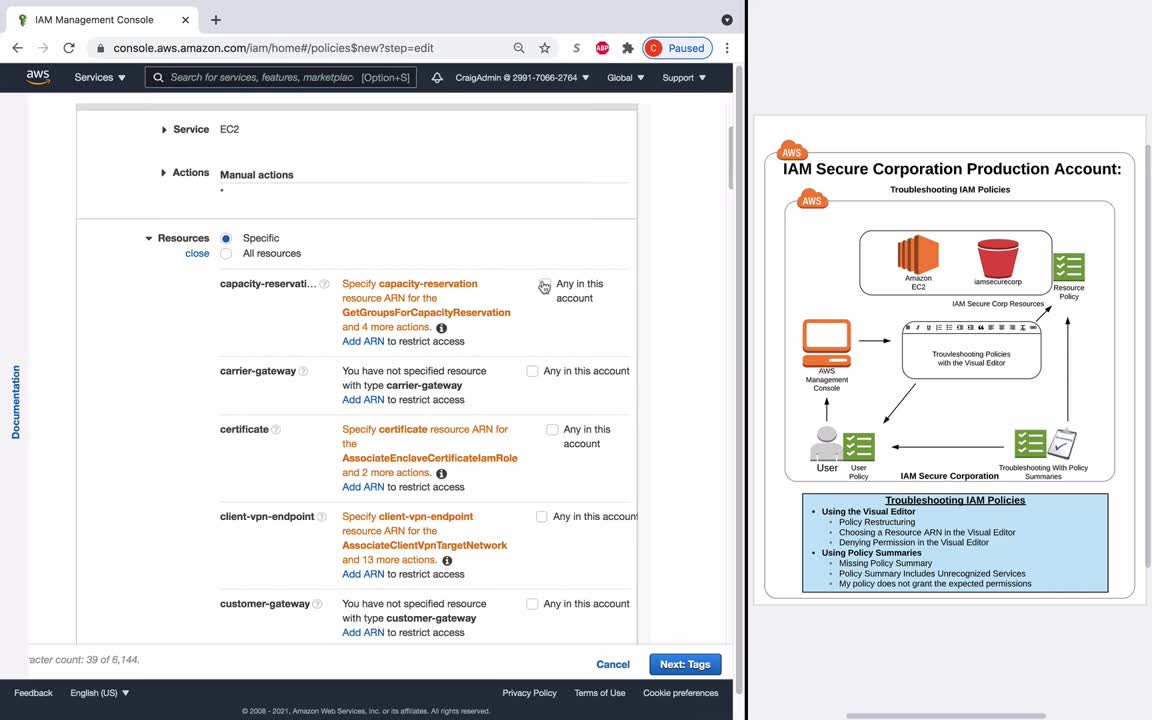Image resolution: width=1152 pixels, height=720 pixels.
Task: Select the IAM Management Console tab
Action: [x=102, y=20]
